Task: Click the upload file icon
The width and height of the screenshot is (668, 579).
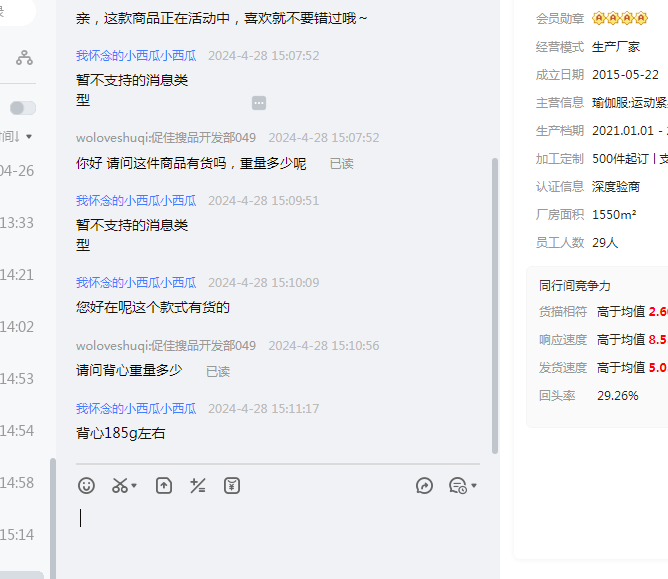Action: click(x=164, y=486)
